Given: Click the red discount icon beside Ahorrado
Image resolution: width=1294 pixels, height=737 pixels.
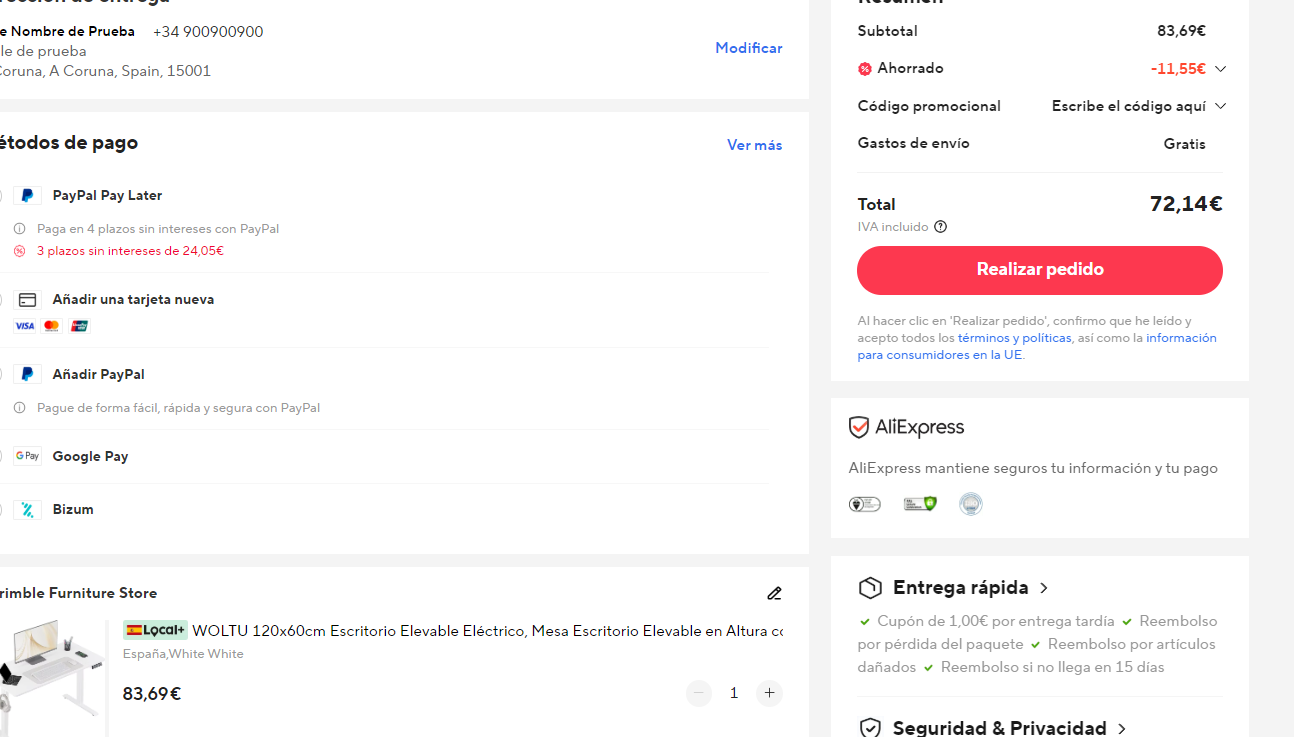Looking at the screenshot, I should (x=865, y=69).
